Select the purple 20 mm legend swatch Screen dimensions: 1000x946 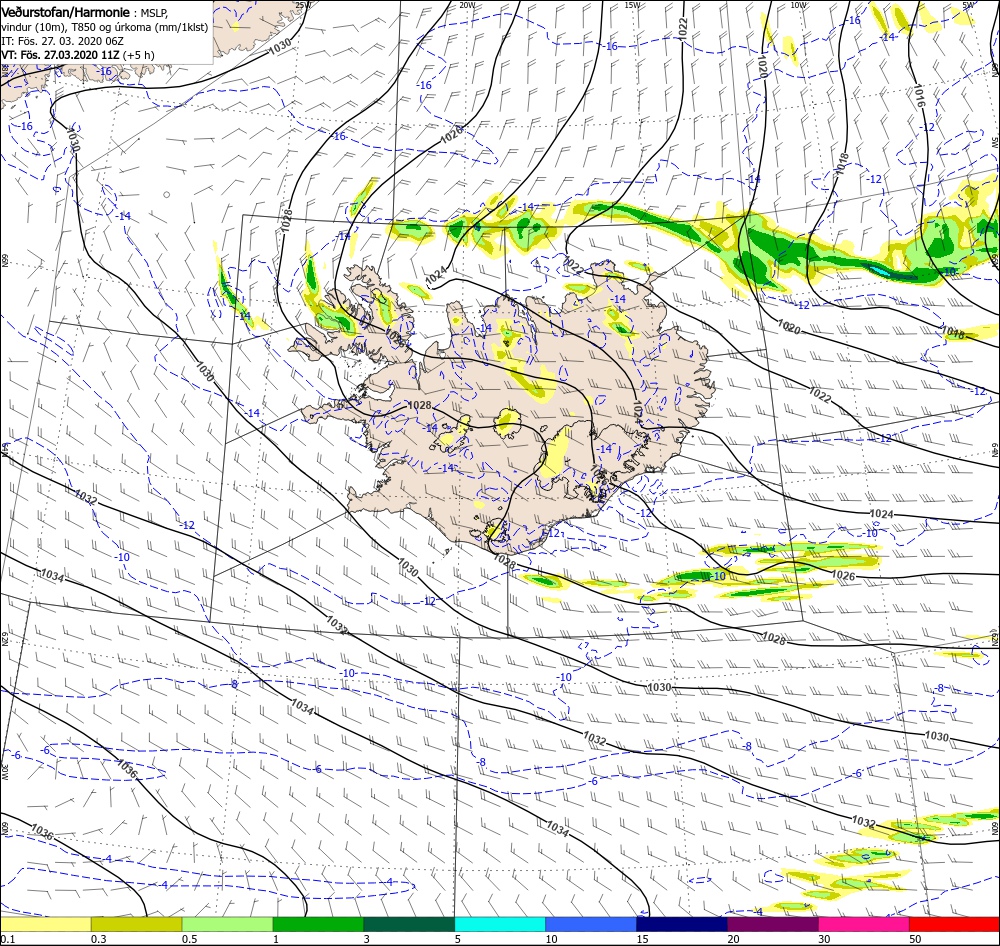tap(772, 924)
